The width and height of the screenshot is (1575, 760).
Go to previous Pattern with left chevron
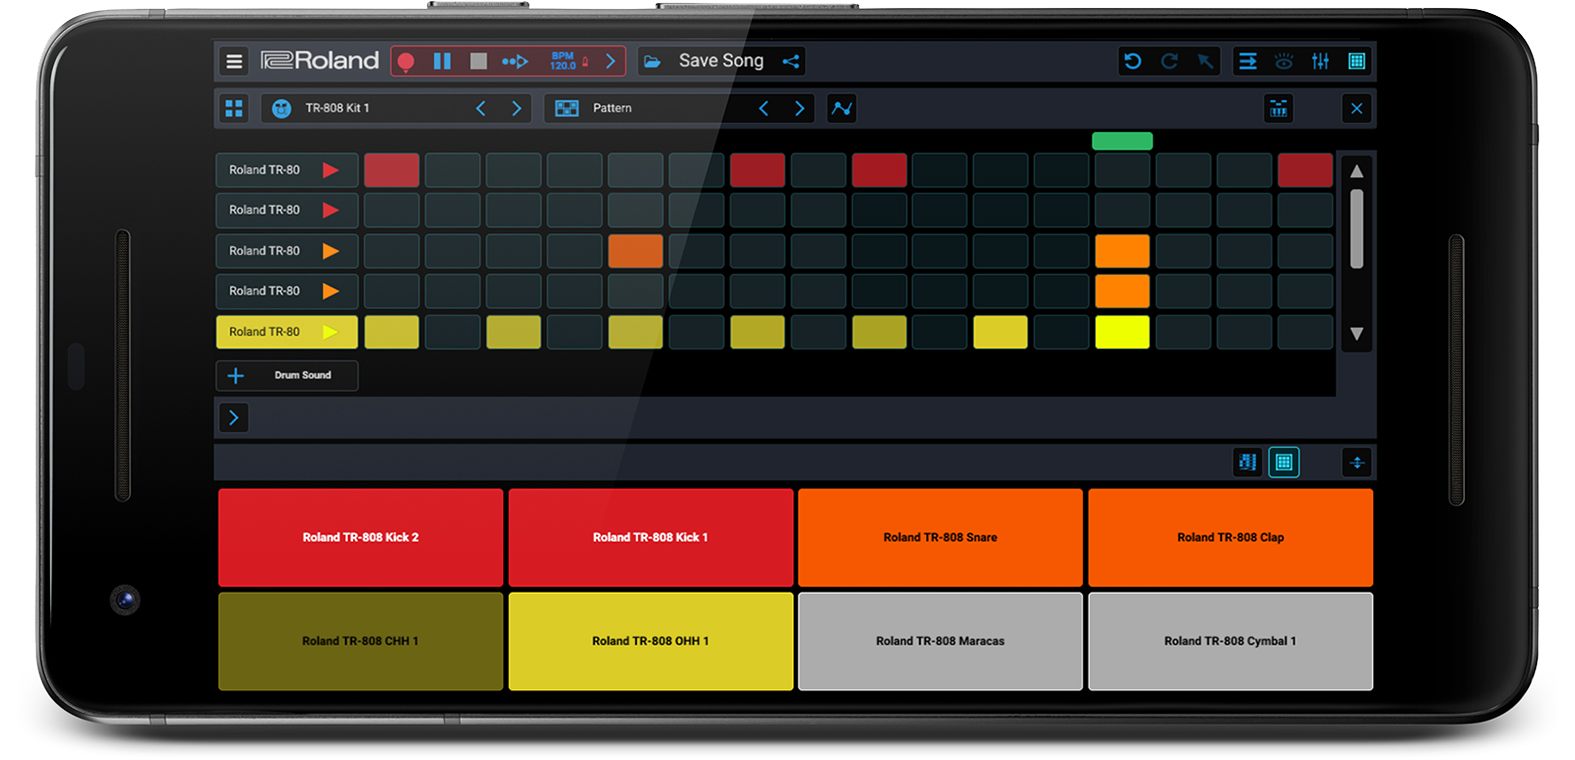click(763, 108)
